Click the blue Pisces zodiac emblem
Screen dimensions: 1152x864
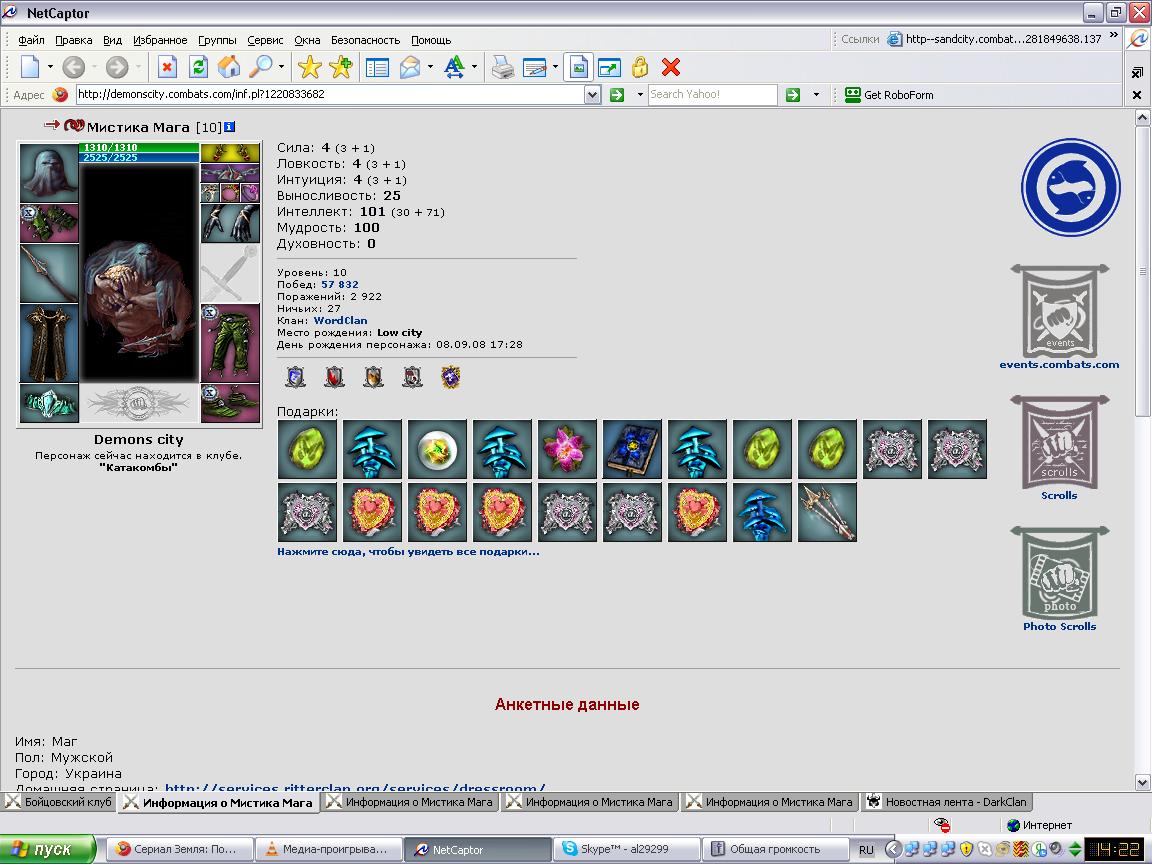tap(1070, 187)
